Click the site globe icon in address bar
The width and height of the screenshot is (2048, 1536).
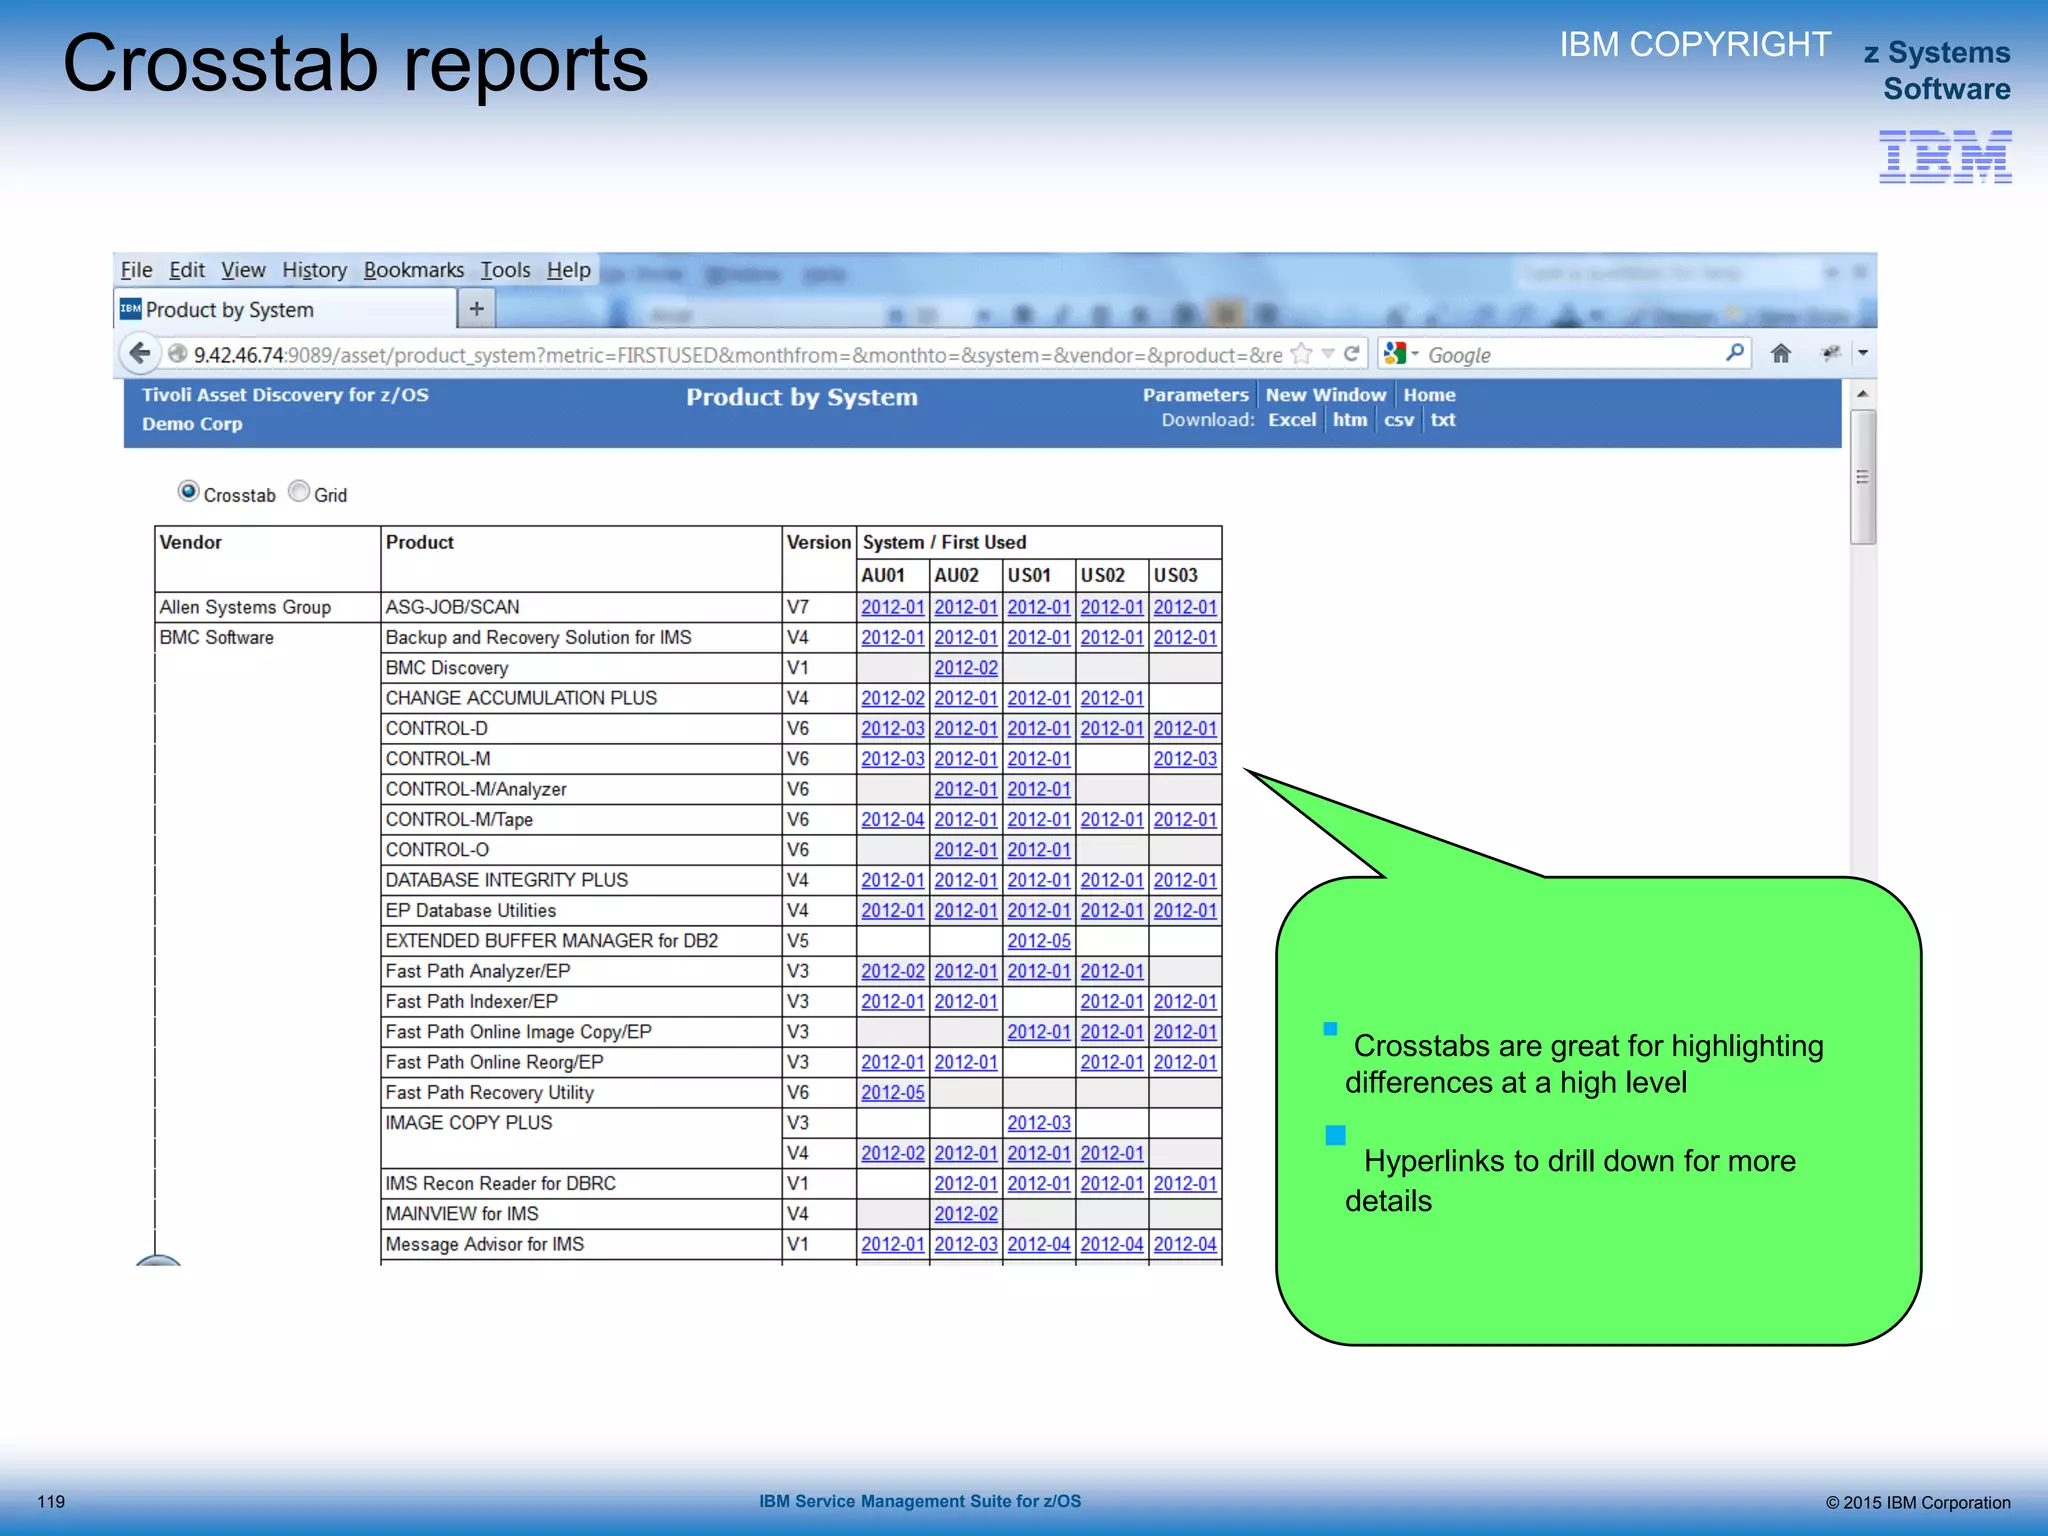(x=178, y=354)
